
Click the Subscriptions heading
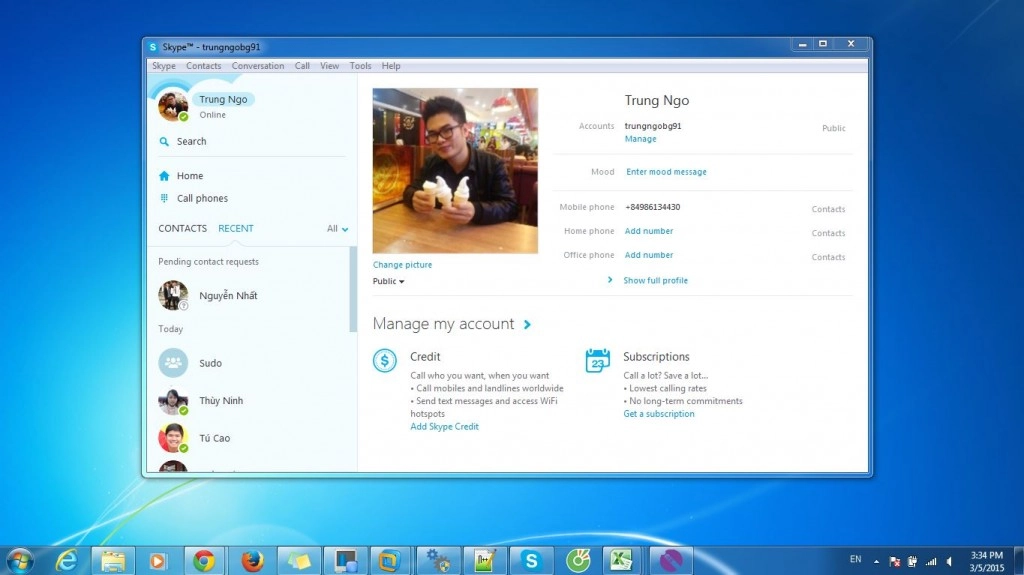tap(656, 357)
